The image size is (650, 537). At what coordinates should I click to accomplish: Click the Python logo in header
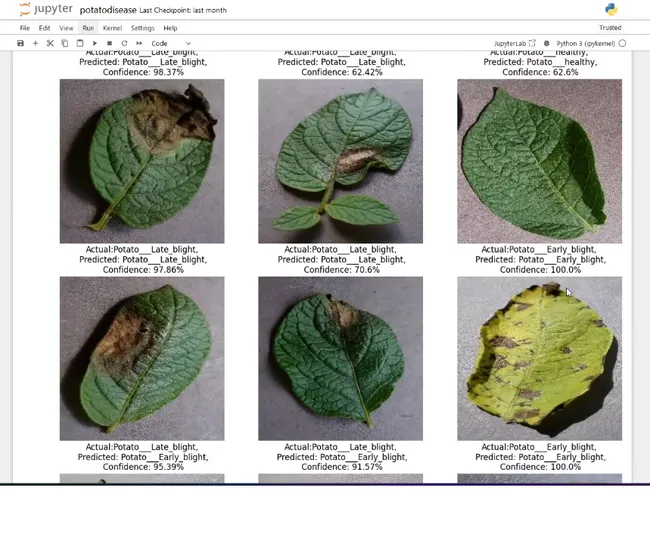click(611, 9)
